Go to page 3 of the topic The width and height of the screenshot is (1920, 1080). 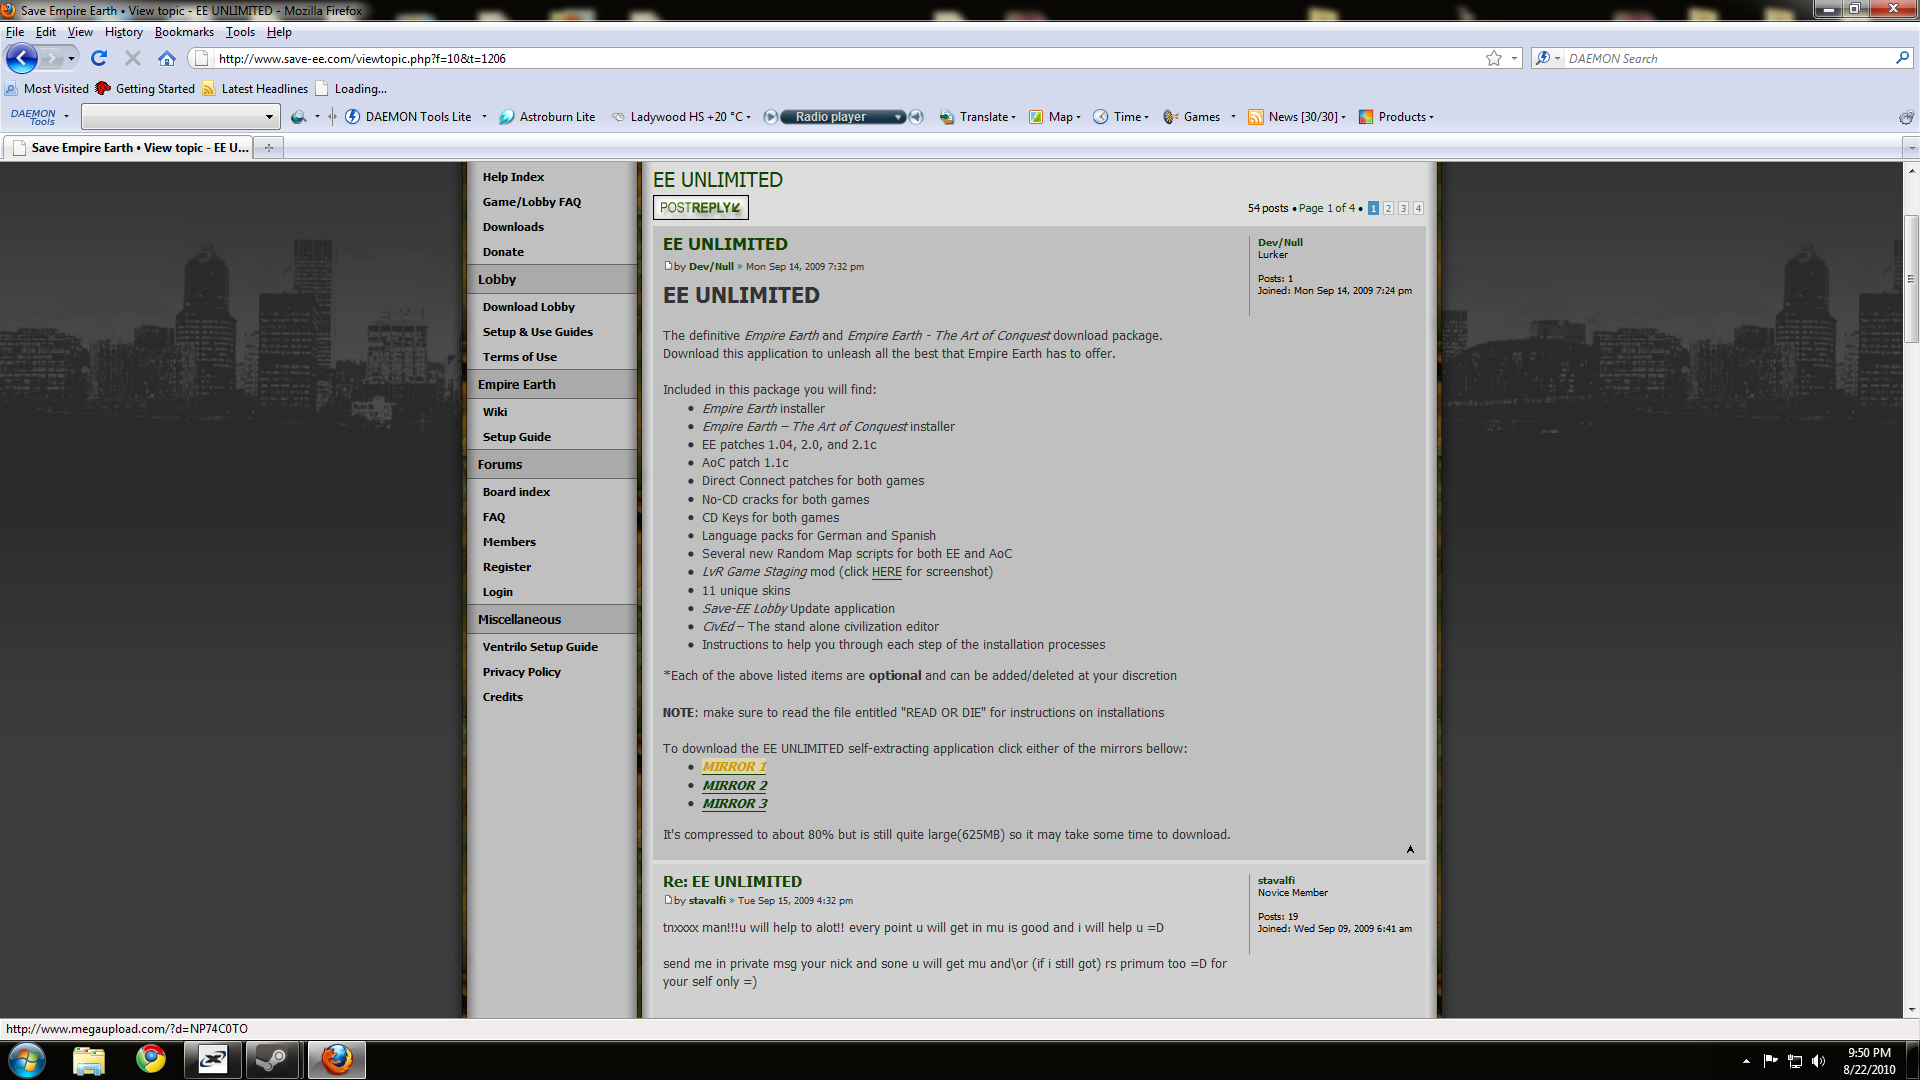(1403, 208)
